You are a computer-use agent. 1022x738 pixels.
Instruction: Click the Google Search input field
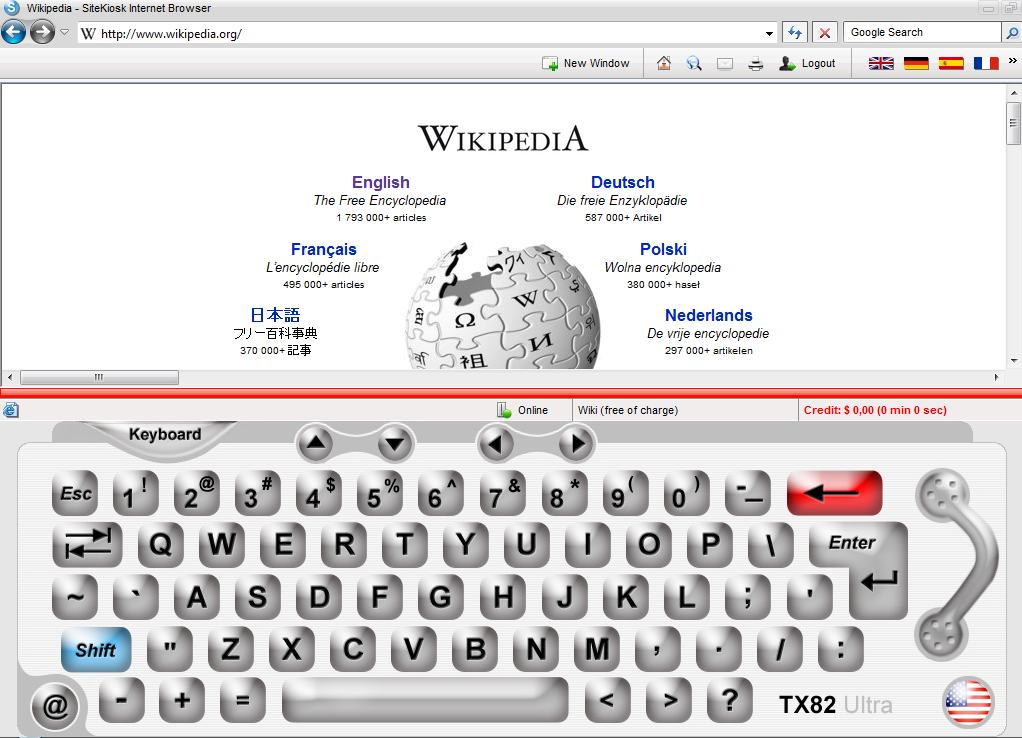pos(920,32)
